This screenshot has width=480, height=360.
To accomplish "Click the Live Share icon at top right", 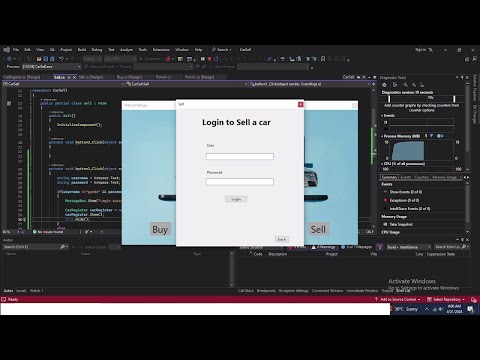I will tap(467, 59).
